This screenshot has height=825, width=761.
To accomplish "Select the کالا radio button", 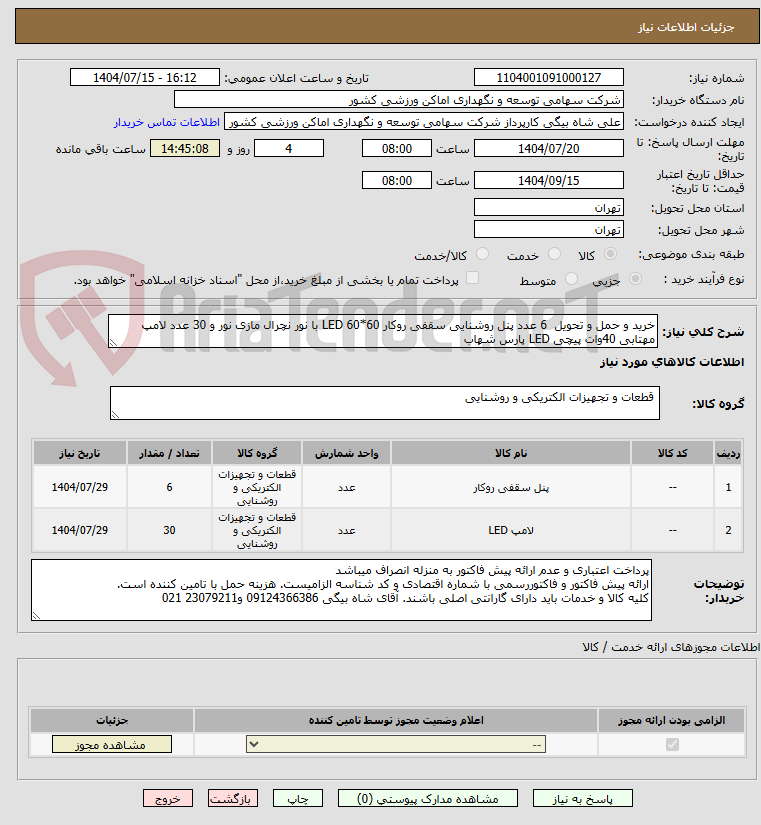I will coord(610,254).
